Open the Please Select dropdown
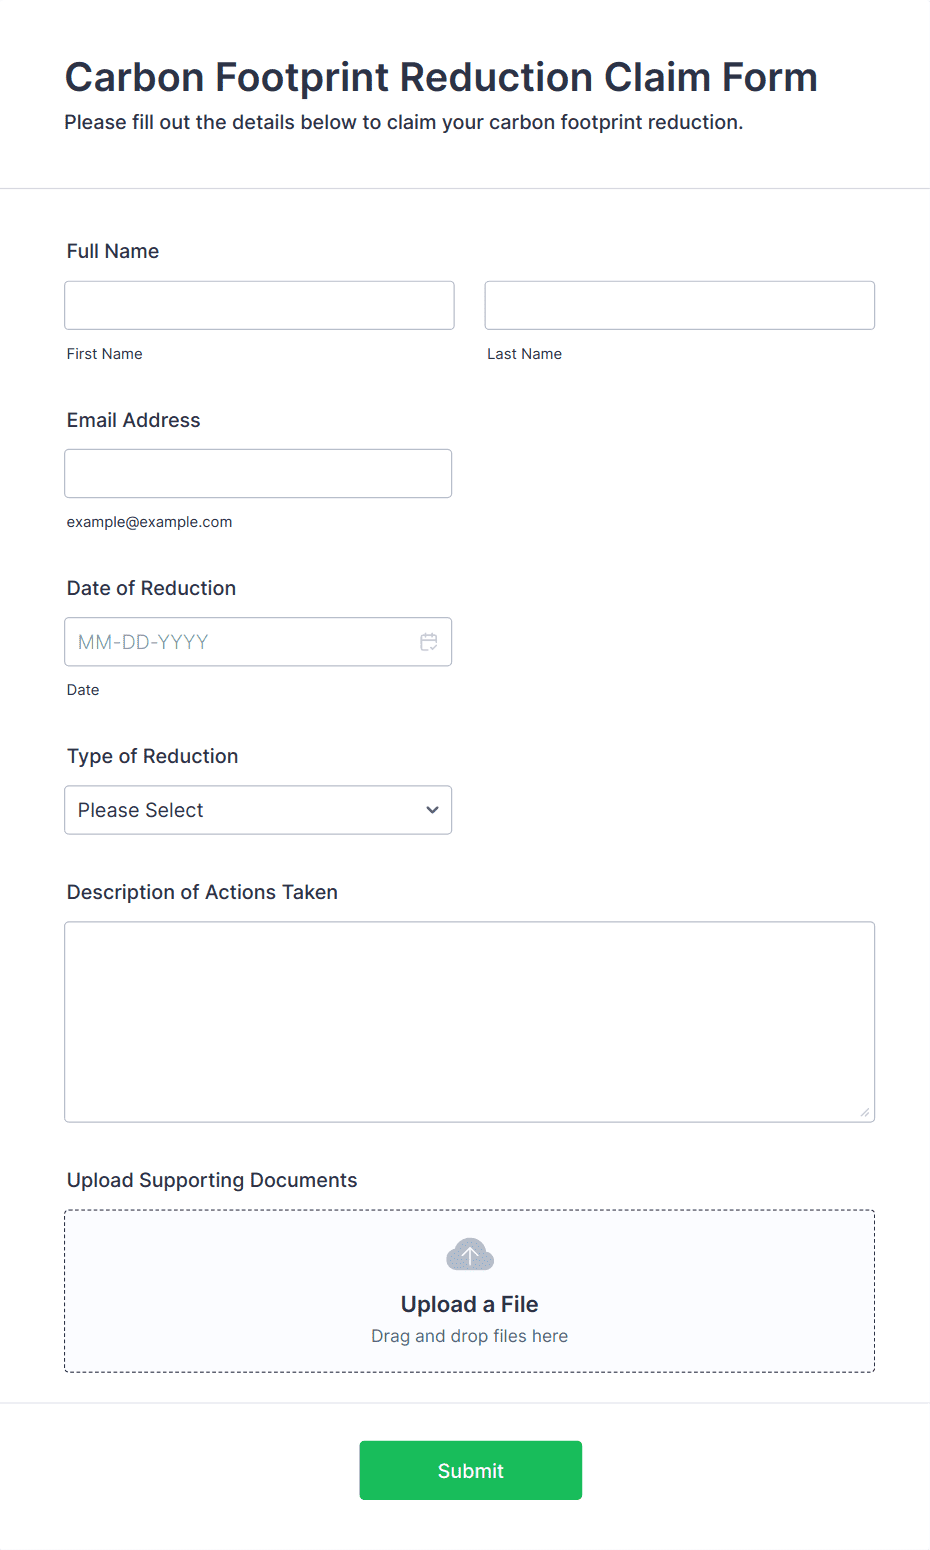 258,810
